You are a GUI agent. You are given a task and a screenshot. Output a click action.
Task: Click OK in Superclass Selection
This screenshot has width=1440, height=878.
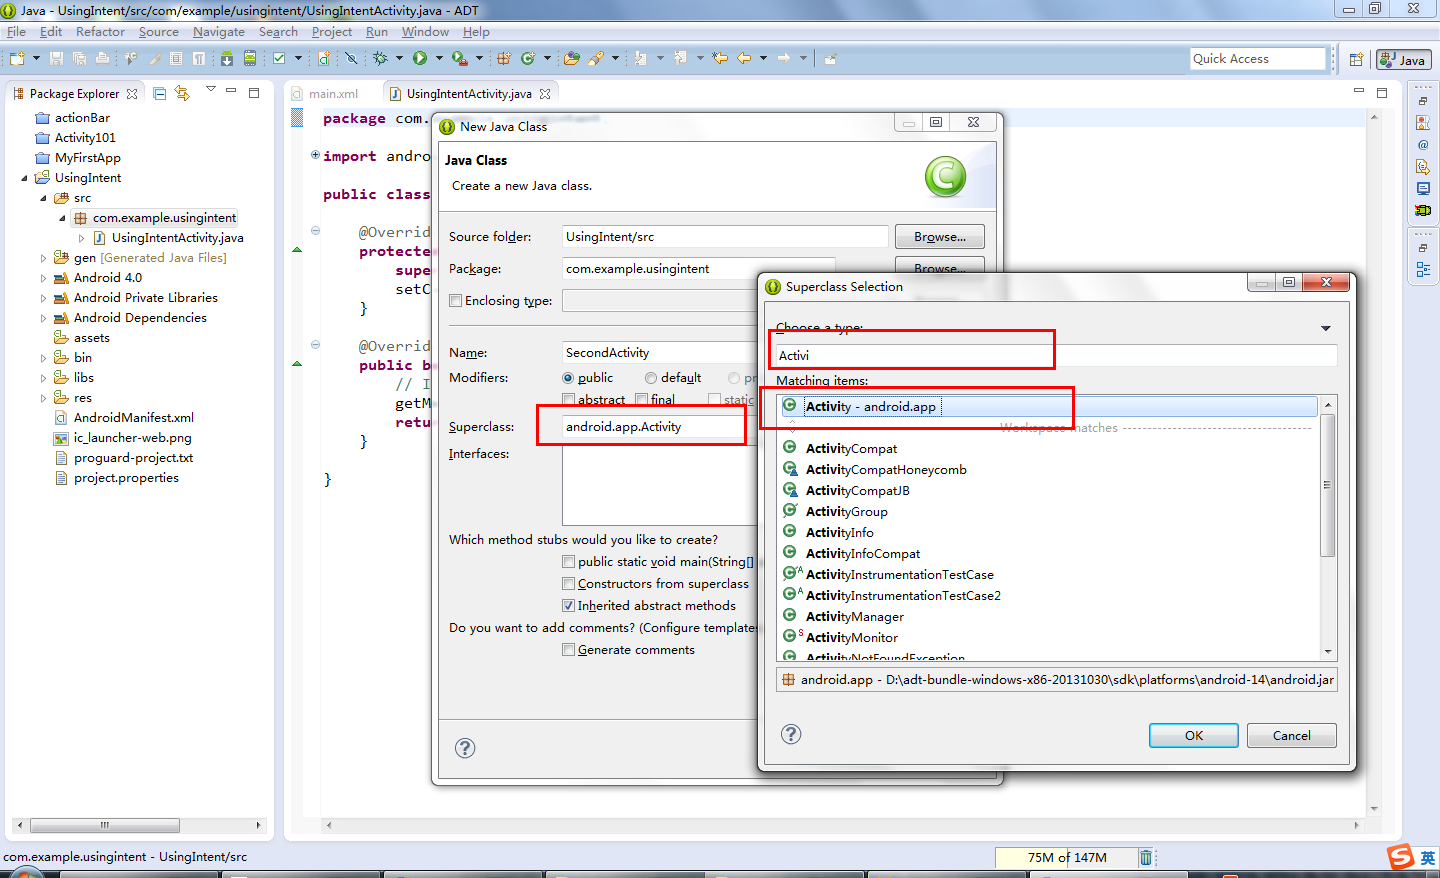coord(1194,735)
